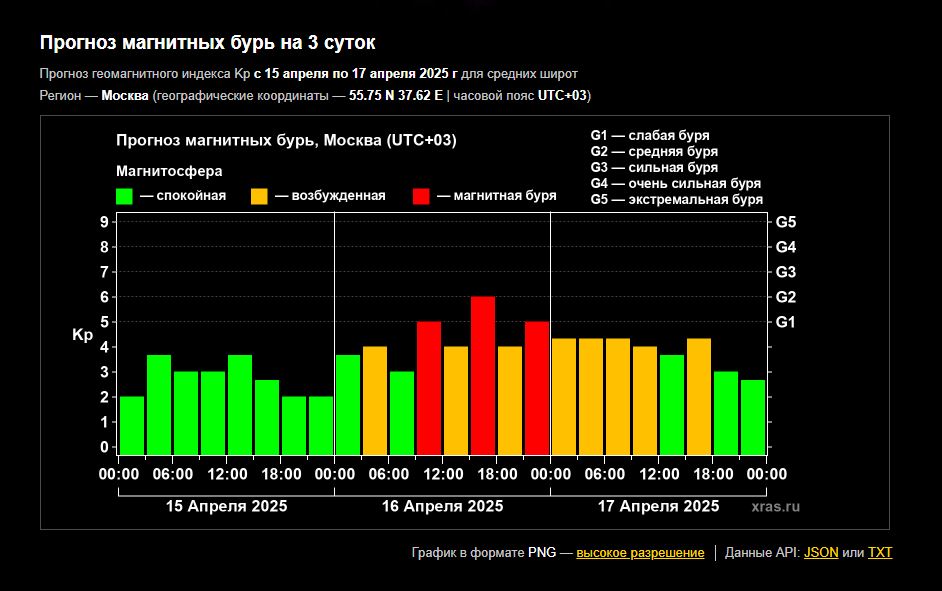
Task: Click the "Прогноз магнитных бурь на 3 суток" heading
Action: 207,43
